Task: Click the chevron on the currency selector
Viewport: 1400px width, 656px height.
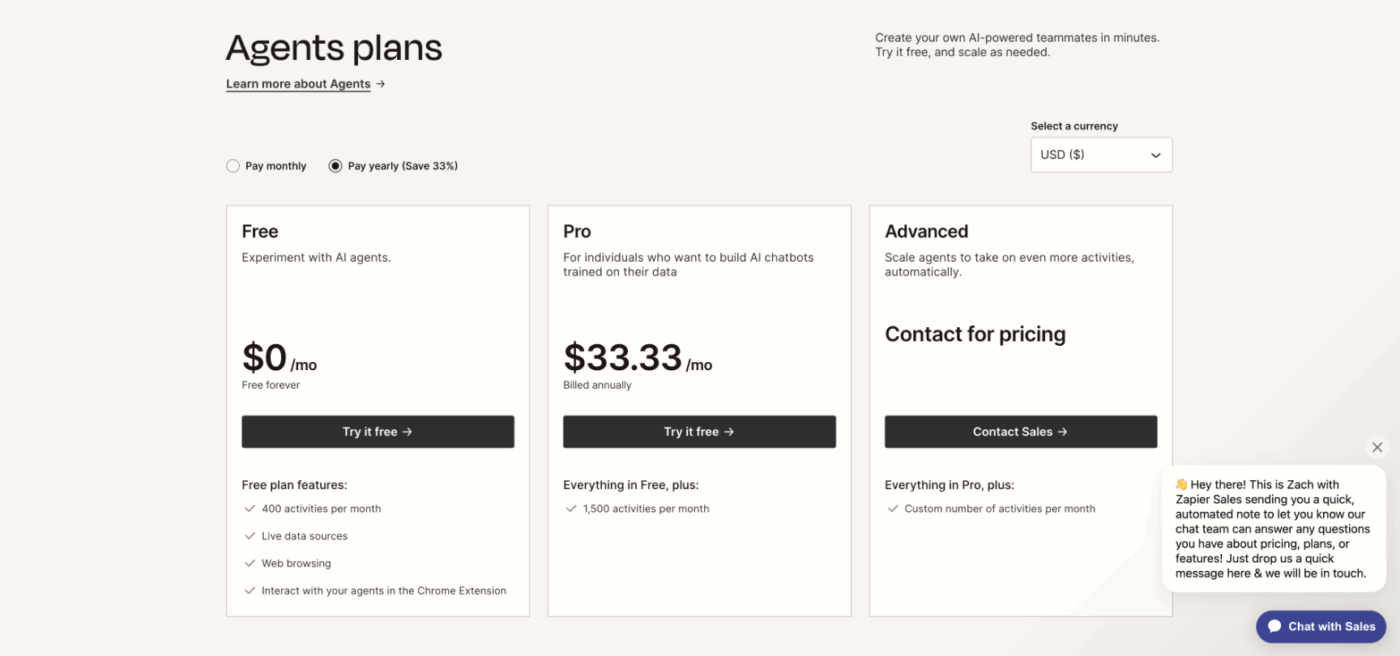Action: pyautogui.click(x=1155, y=154)
